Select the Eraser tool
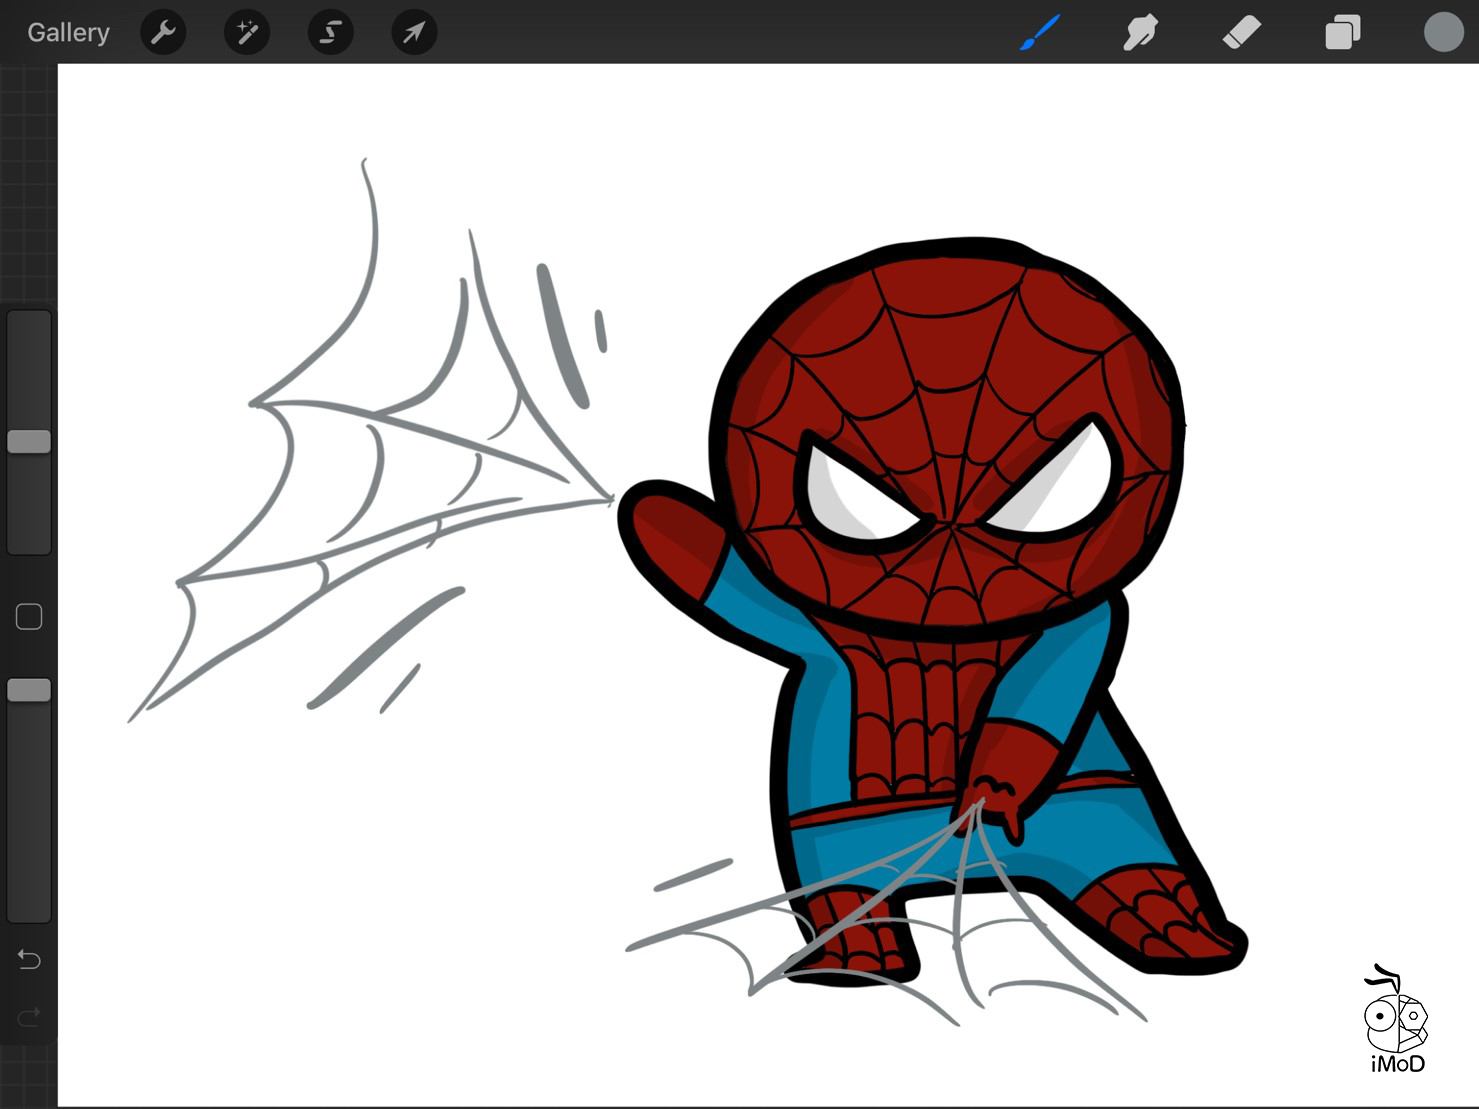 (x=1241, y=33)
